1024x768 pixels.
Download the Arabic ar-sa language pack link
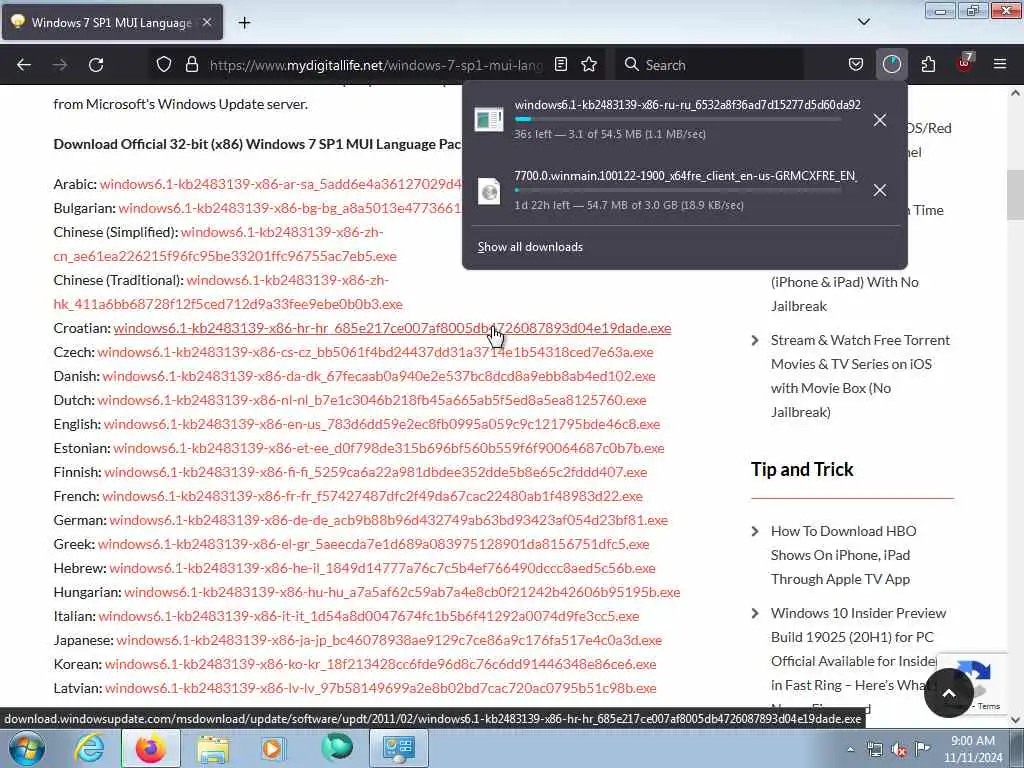tap(281, 184)
